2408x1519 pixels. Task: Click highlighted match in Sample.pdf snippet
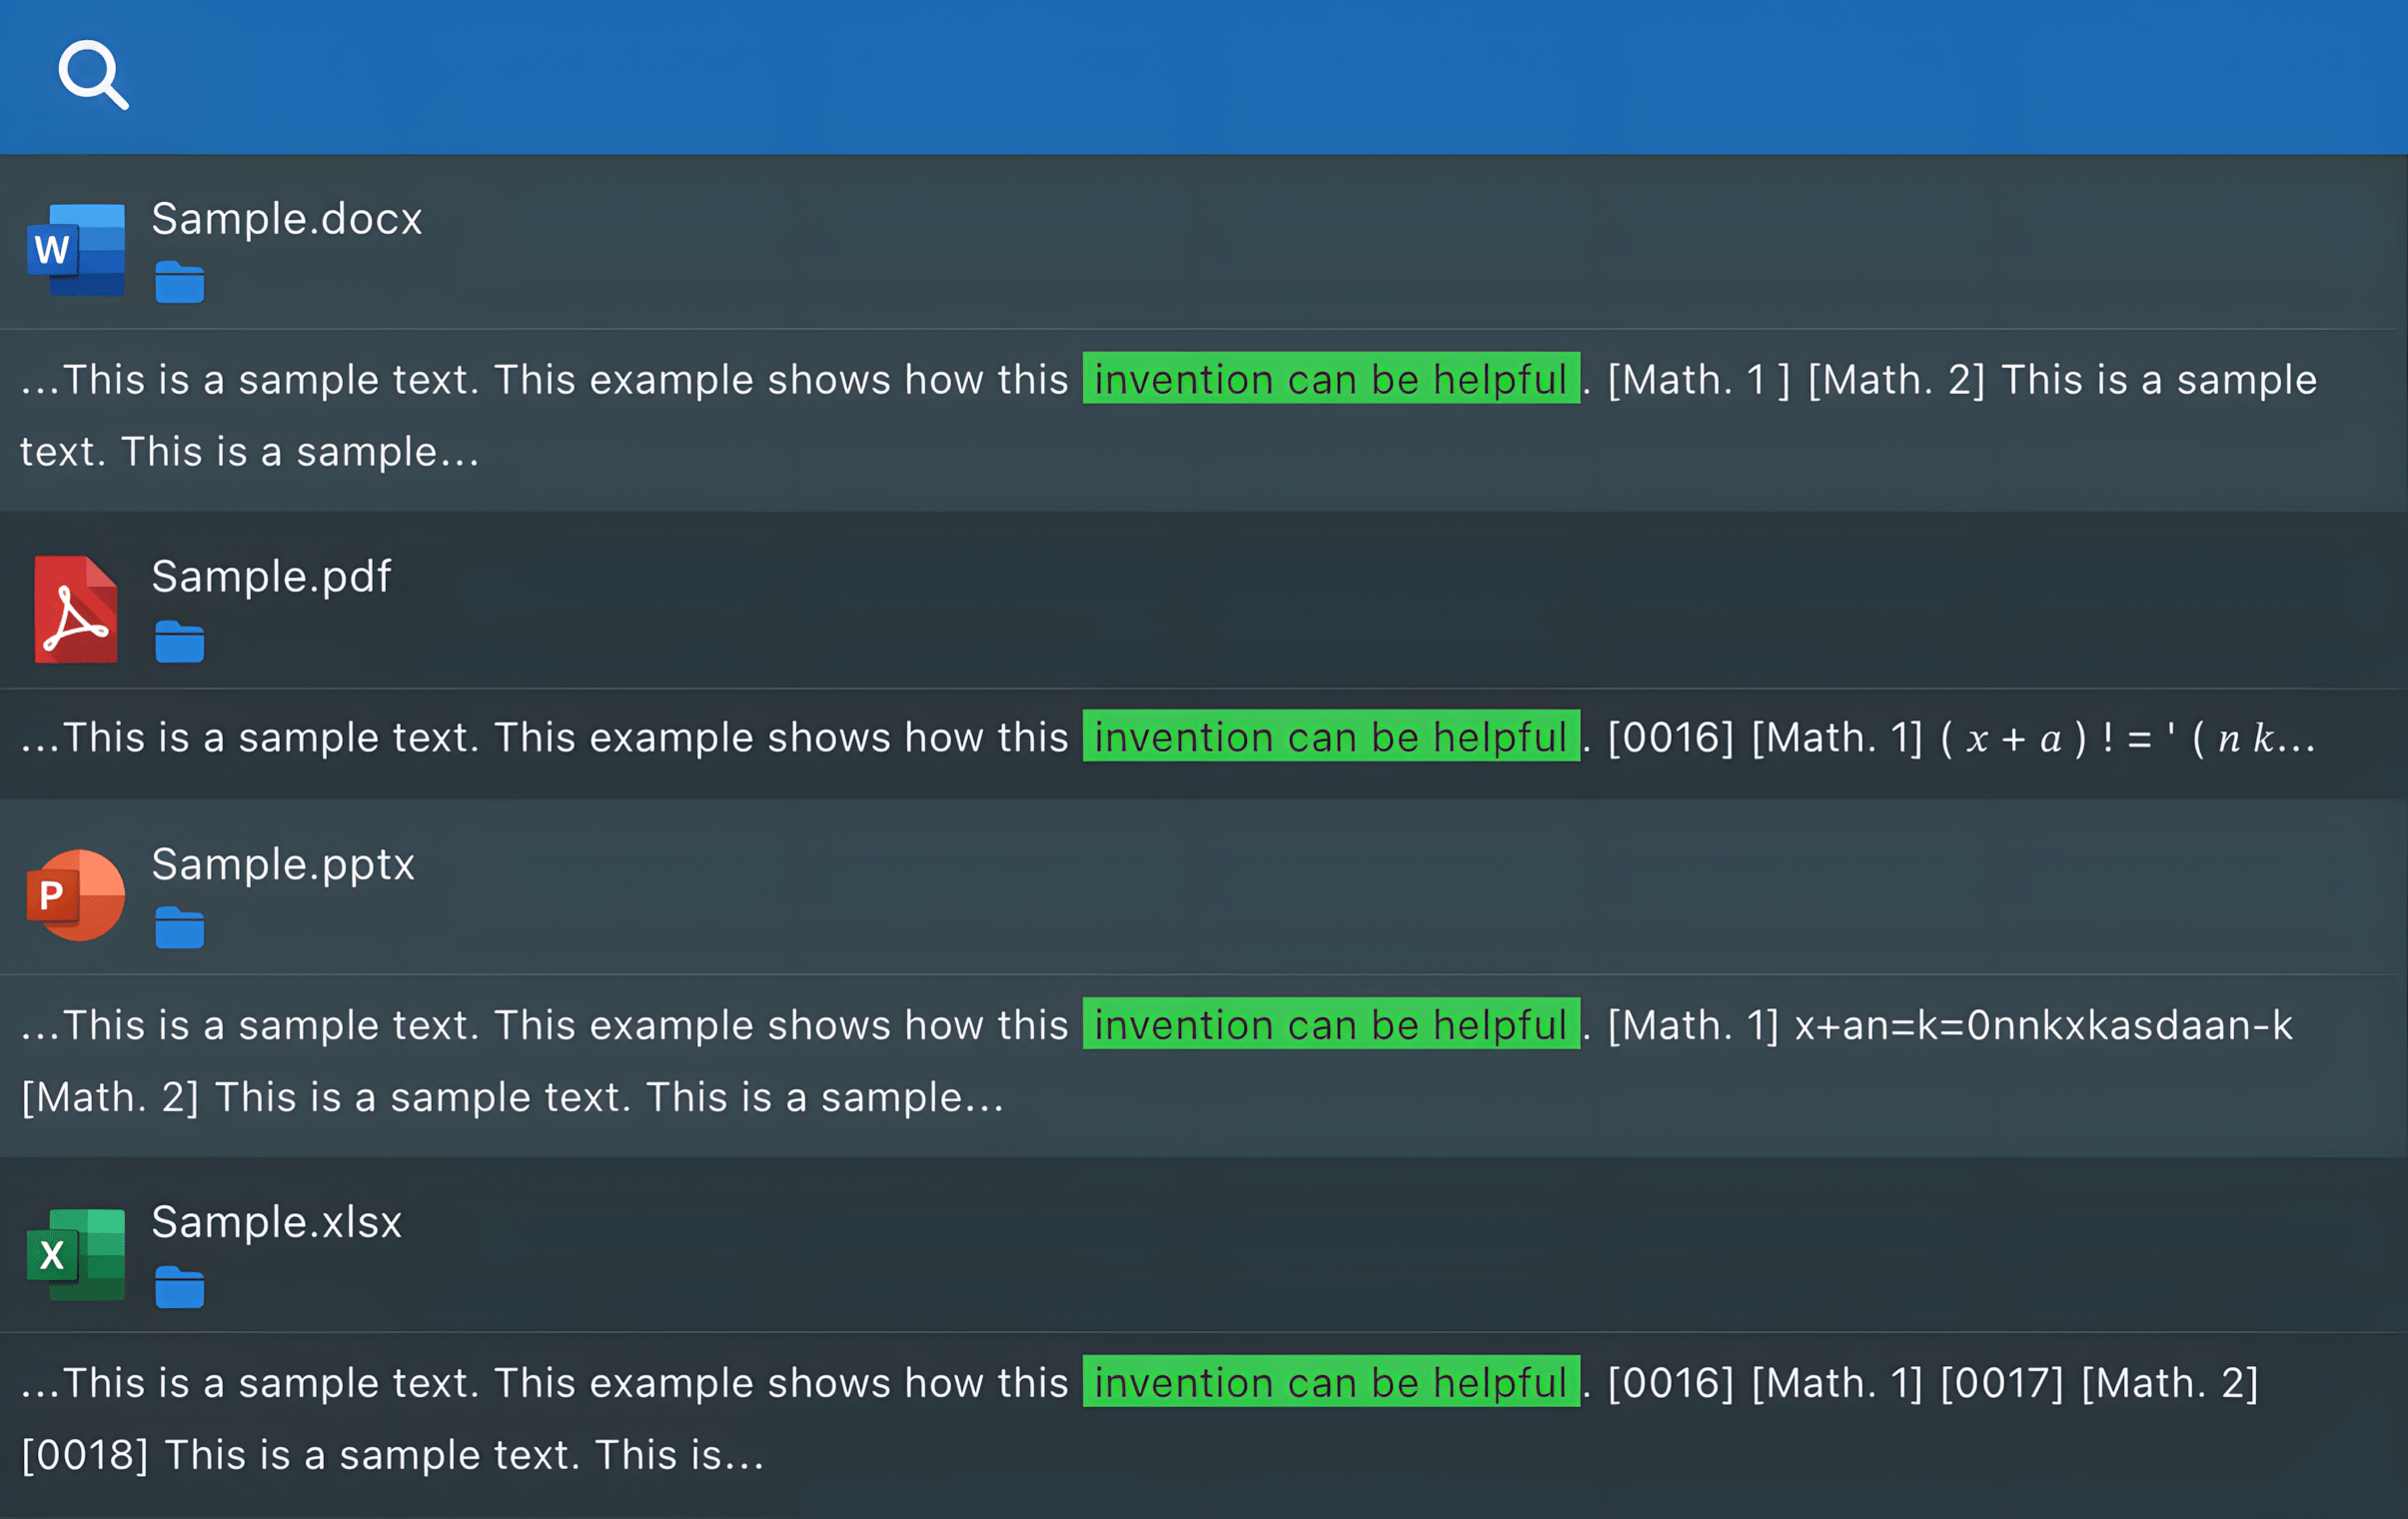1330,737
